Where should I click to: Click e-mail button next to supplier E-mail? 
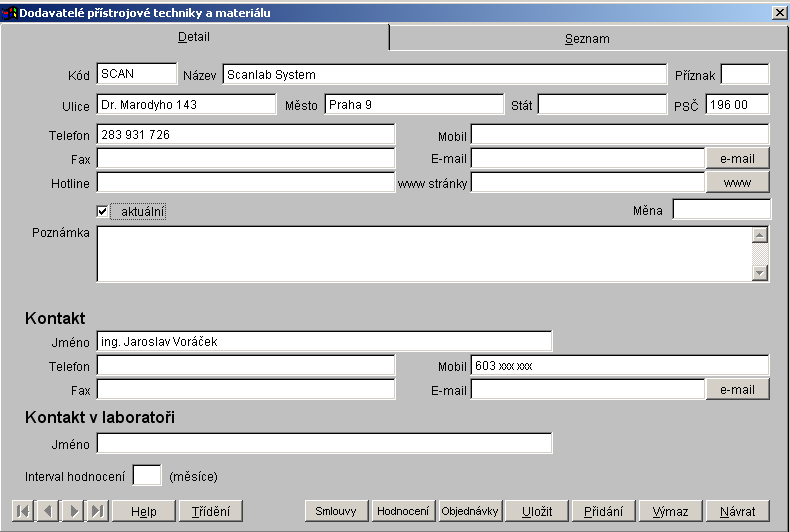tap(737, 158)
